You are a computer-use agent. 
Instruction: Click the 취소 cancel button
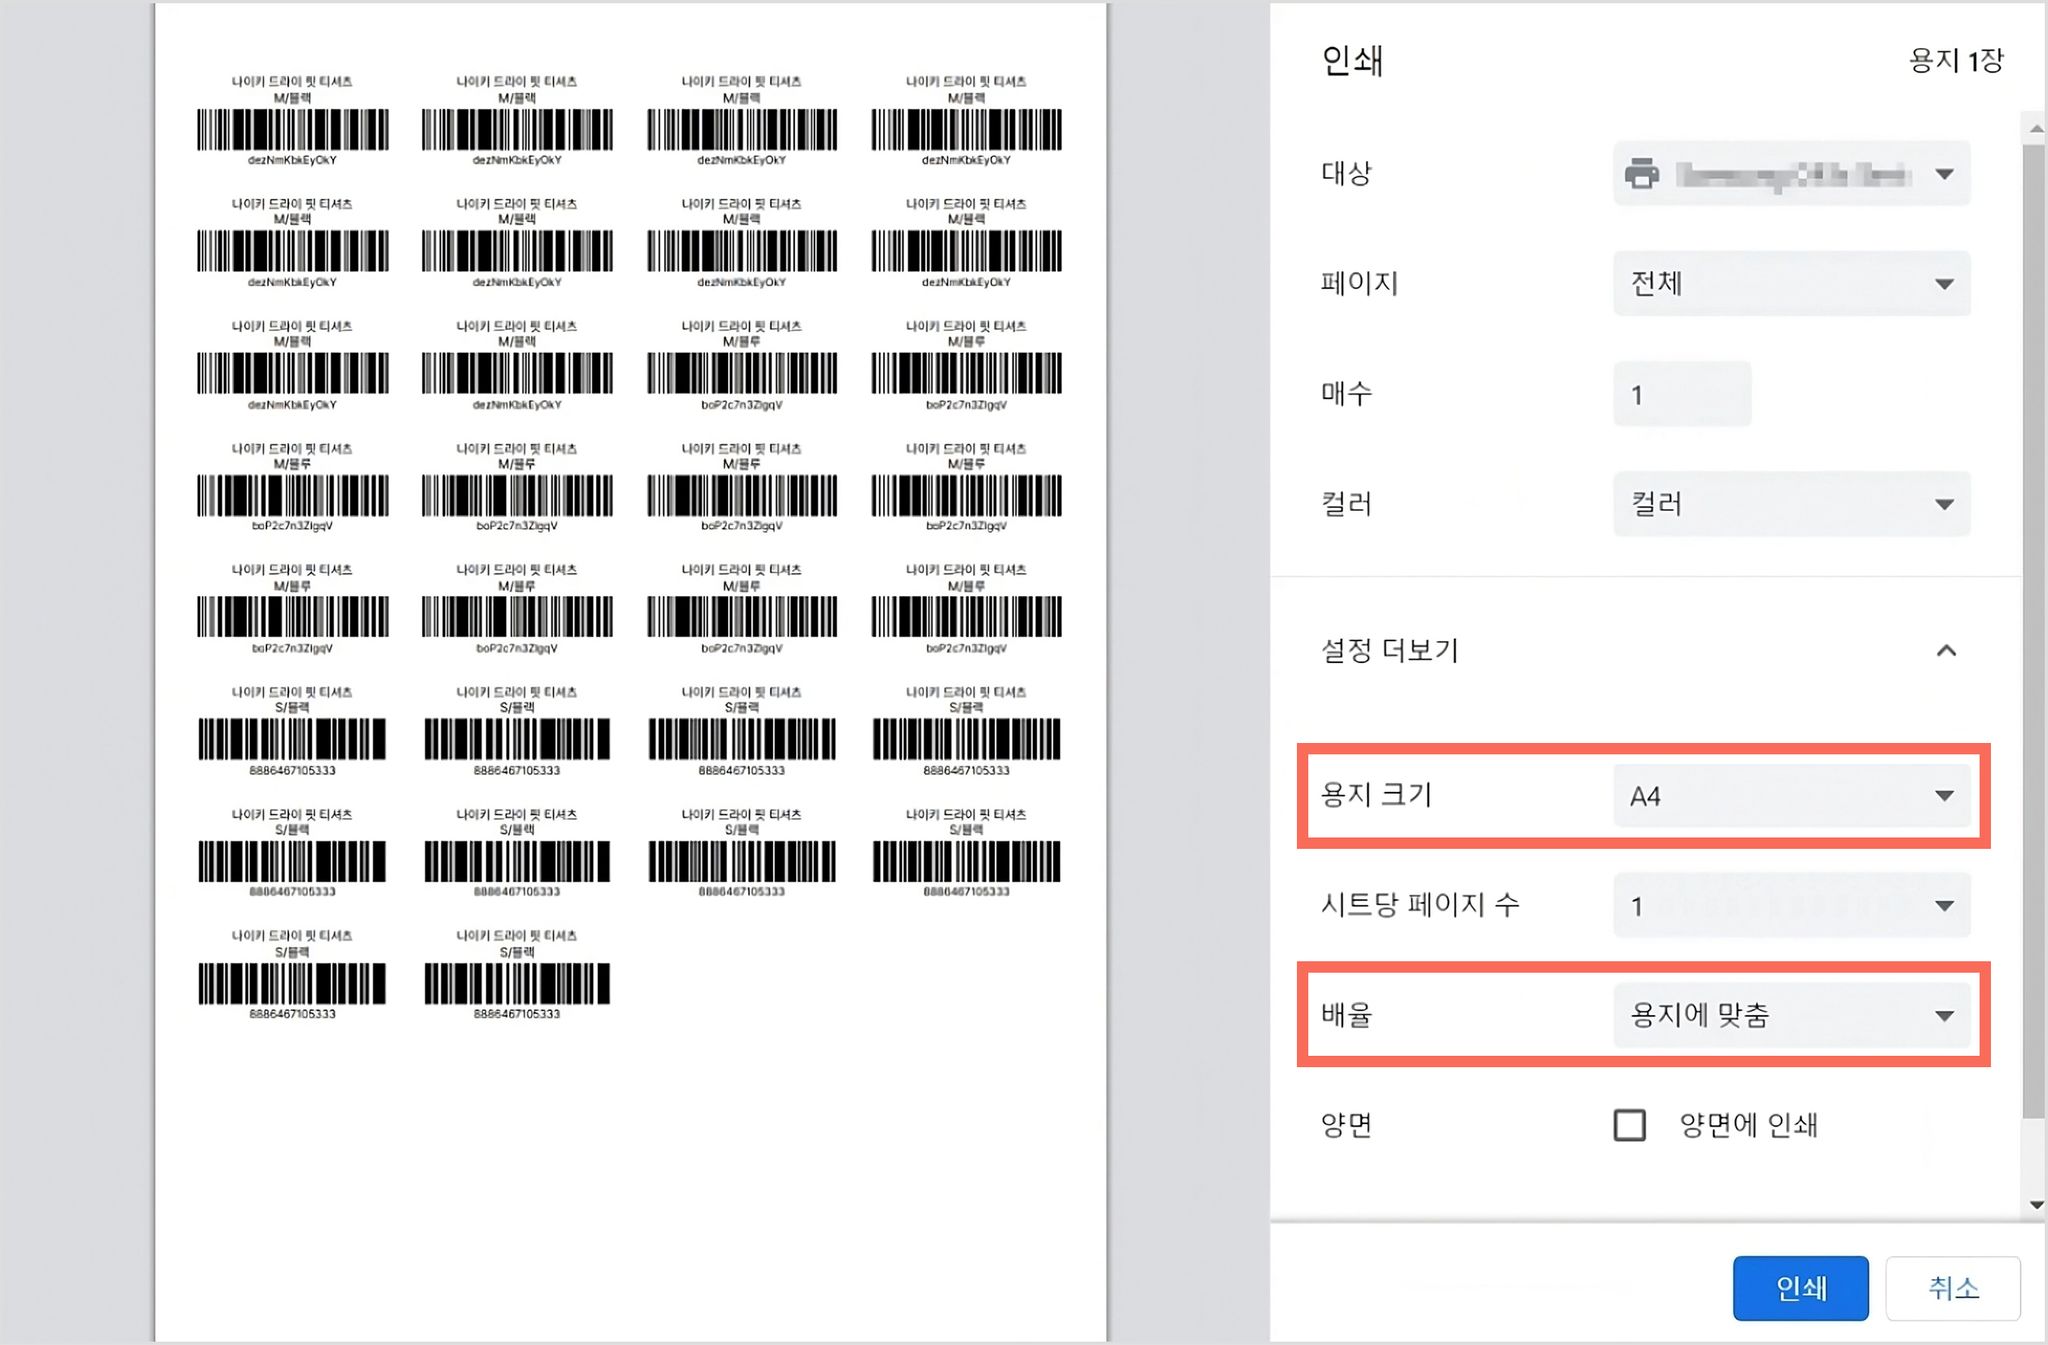coord(1953,1288)
